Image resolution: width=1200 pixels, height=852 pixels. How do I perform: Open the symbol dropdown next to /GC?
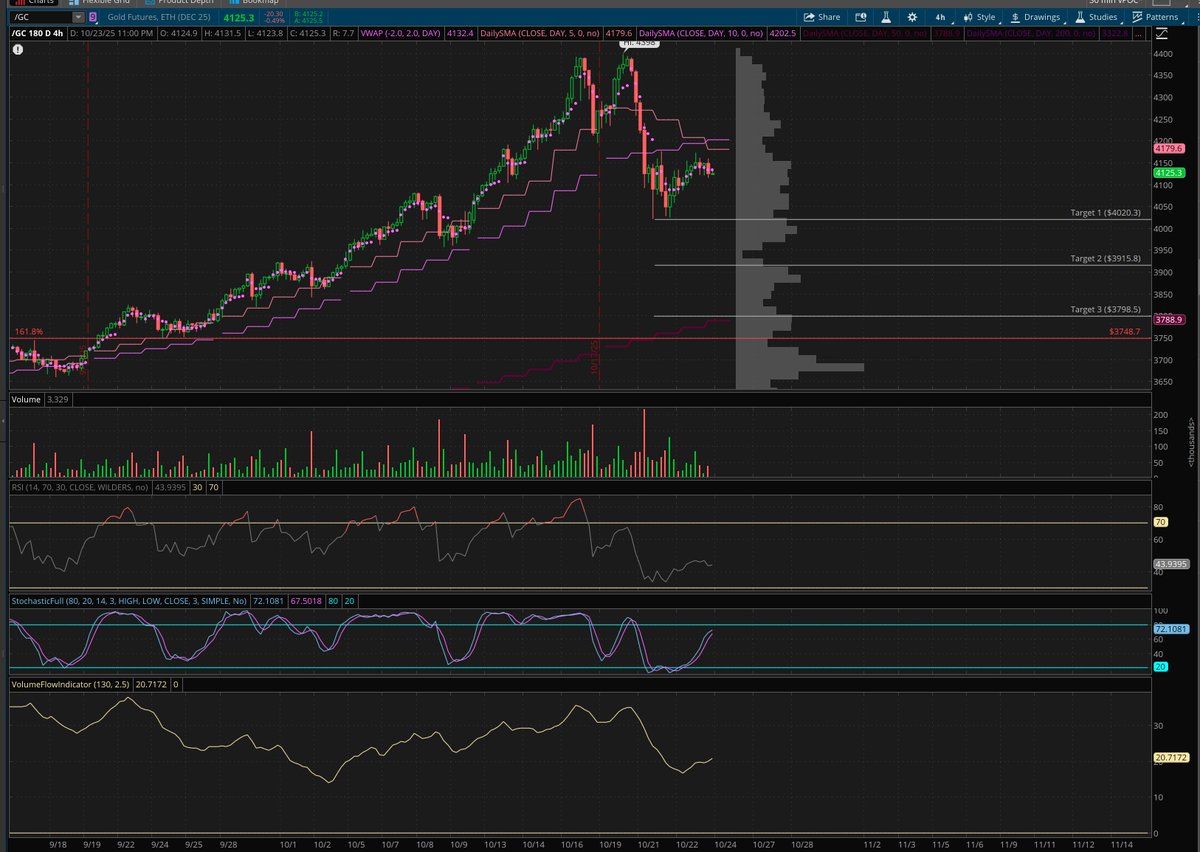(79, 17)
